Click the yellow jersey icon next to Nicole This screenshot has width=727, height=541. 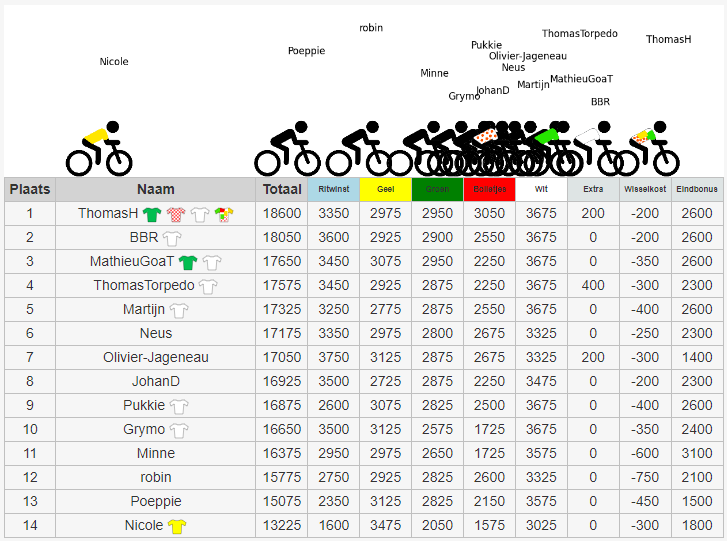[x=177, y=526]
